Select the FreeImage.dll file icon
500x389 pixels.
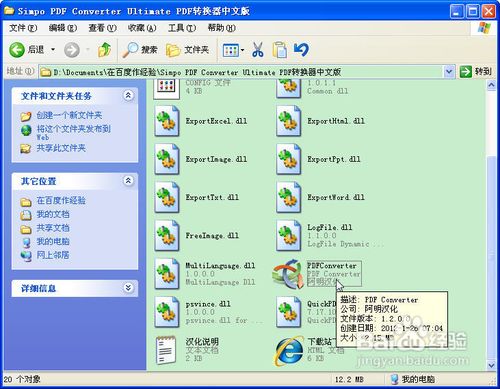(167, 236)
